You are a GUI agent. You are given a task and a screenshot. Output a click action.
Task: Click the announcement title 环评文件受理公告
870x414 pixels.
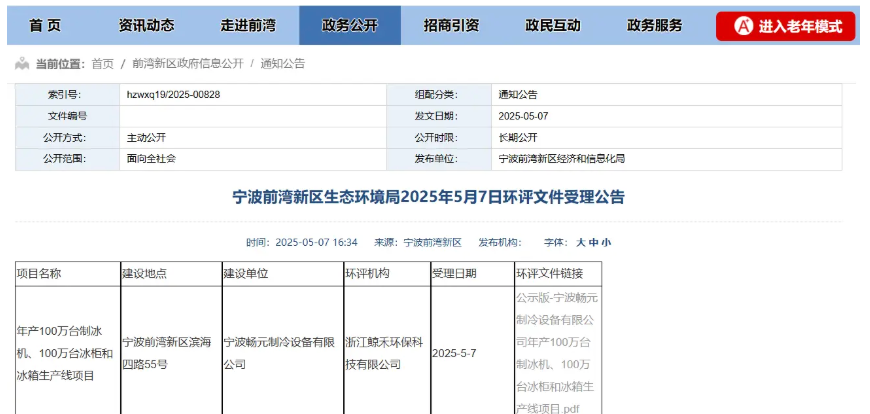pyautogui.click(x=428, y=197)
